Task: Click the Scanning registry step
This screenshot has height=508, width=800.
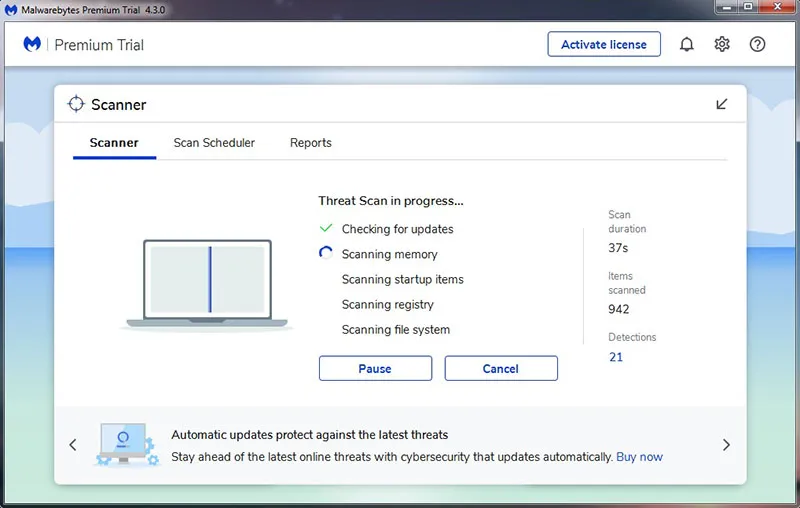Action: point(387,304)
